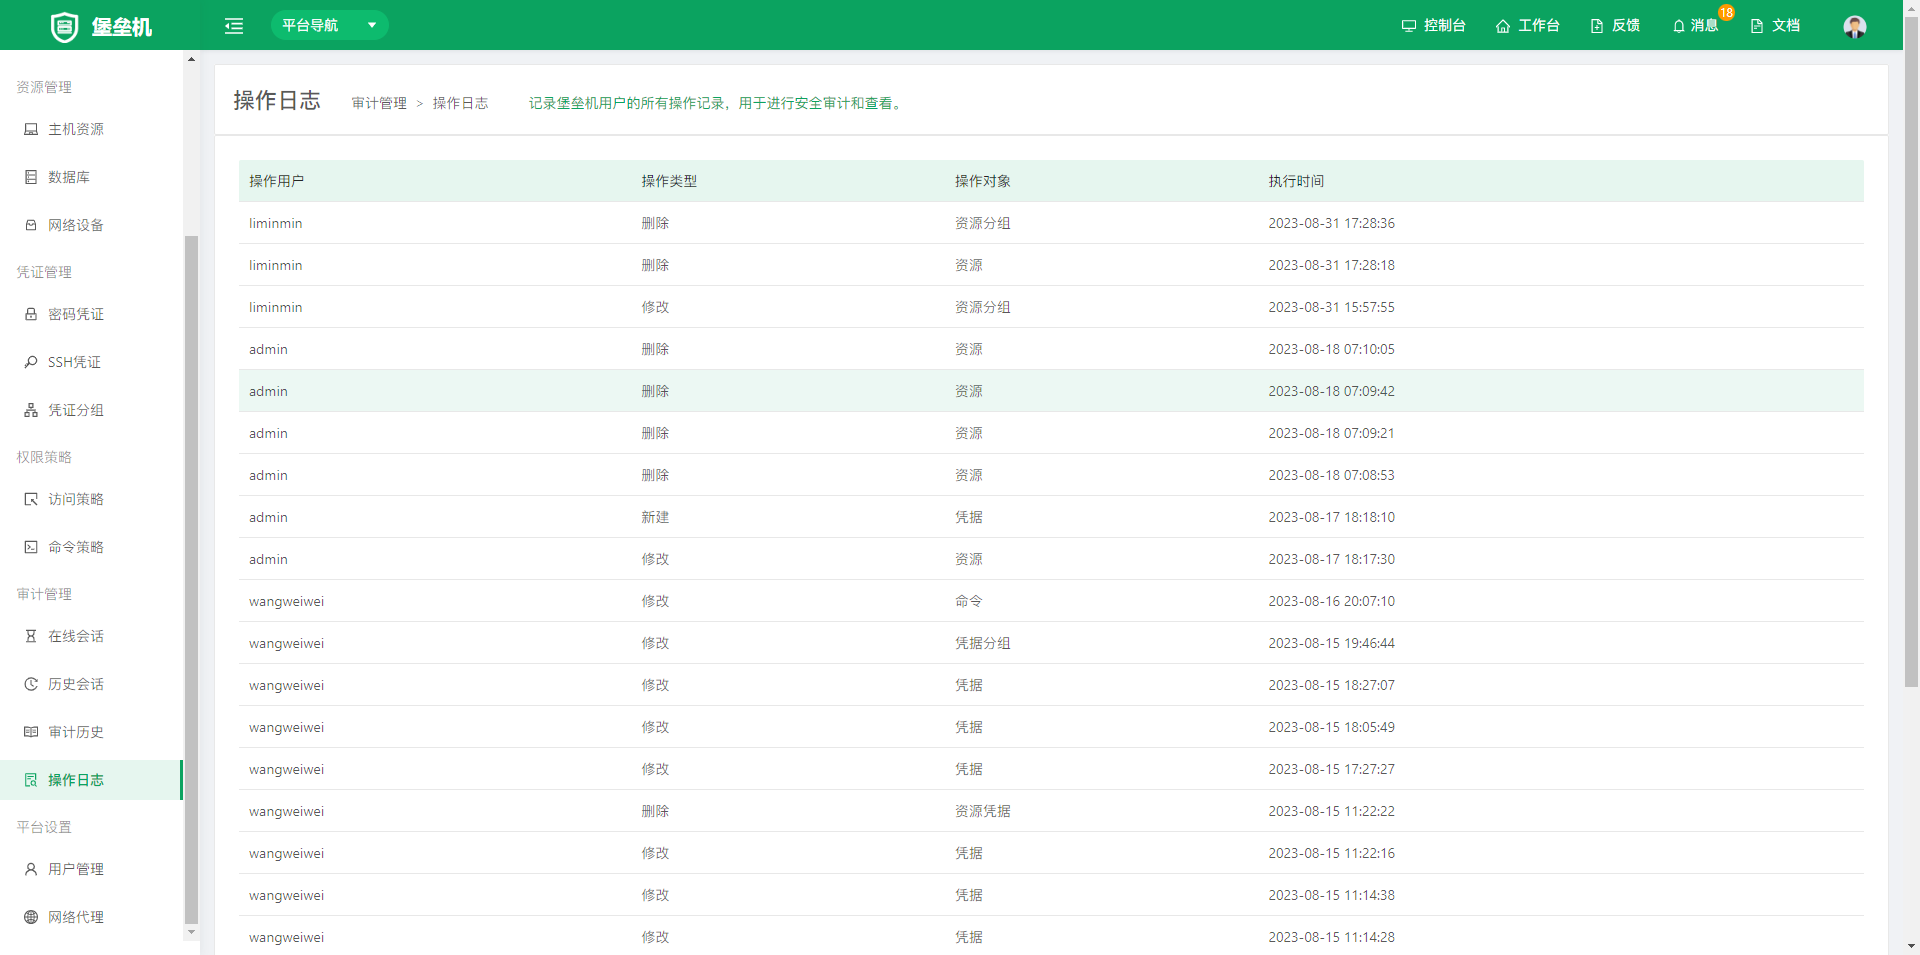Open 反馈 in the top bar

(x=1615, y=25)
